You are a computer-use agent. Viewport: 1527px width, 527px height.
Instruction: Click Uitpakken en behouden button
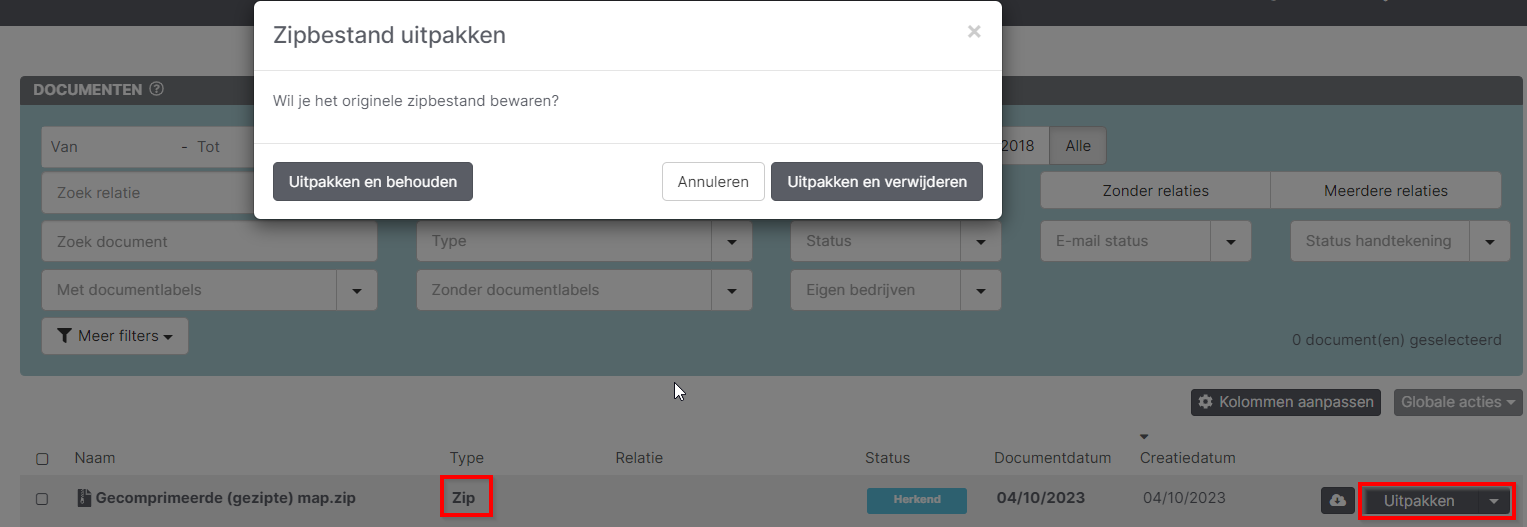(x=372, y=182)
